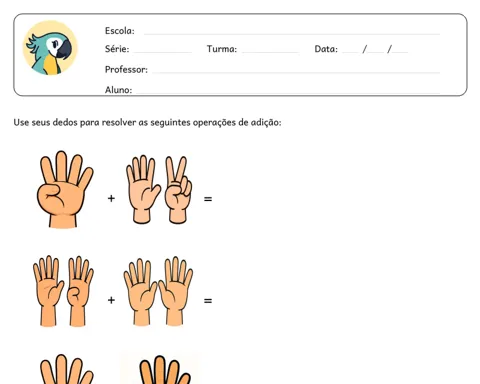Image resolution: width=480 pixels, height=384 pixels.
Task: Click the bottom-left partially visible hand
Action: [67, 369]
